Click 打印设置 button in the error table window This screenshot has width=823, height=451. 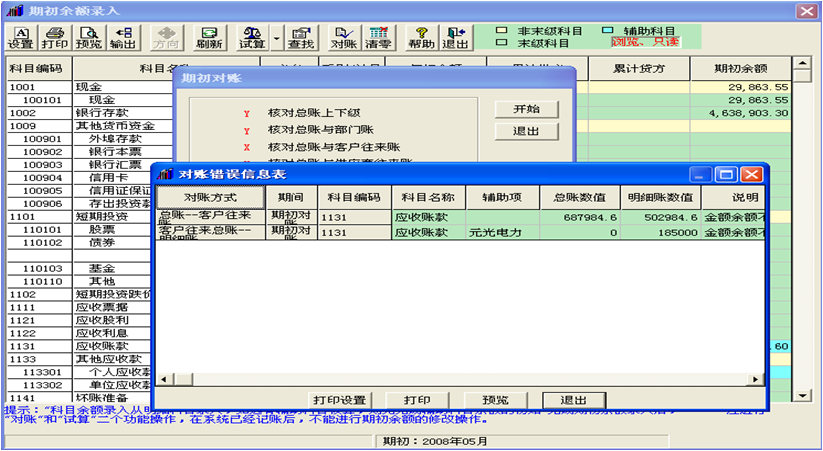pyautogui.click(x=339, y=400)
